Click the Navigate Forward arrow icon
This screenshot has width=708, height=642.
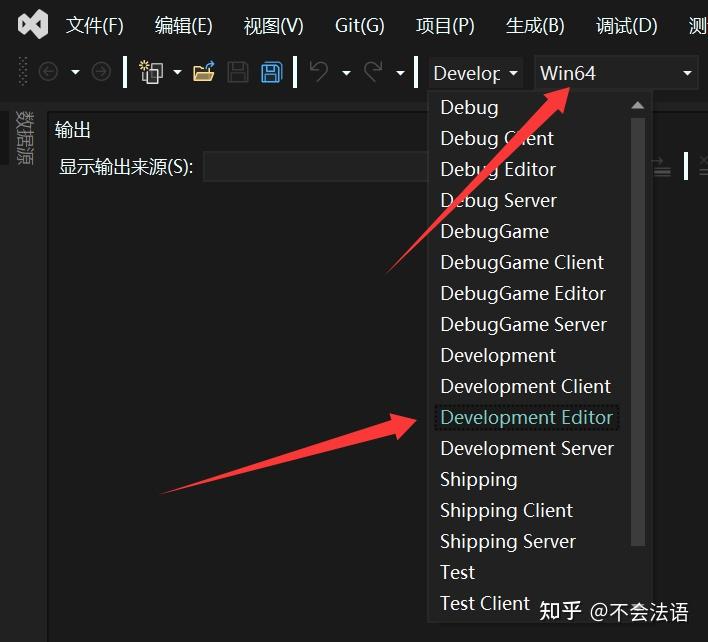[x=101, y=72]
